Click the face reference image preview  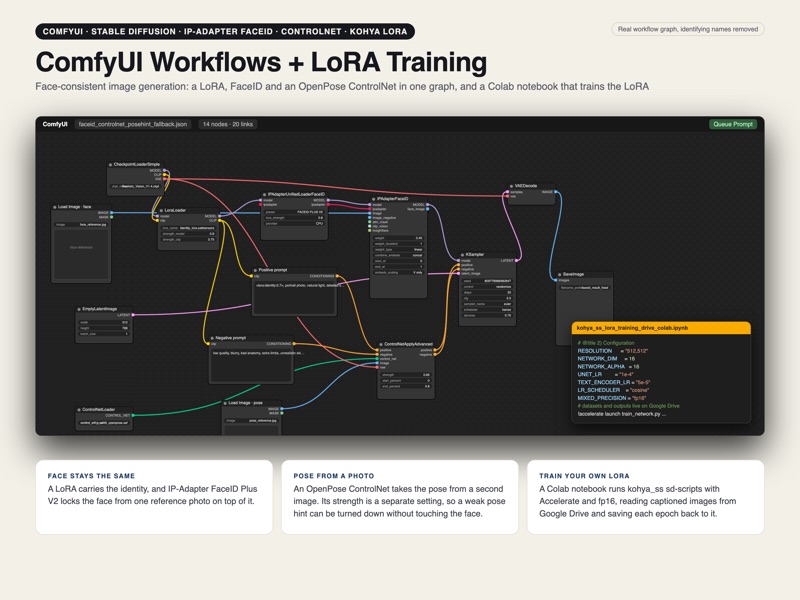click(x=81, y=254)
